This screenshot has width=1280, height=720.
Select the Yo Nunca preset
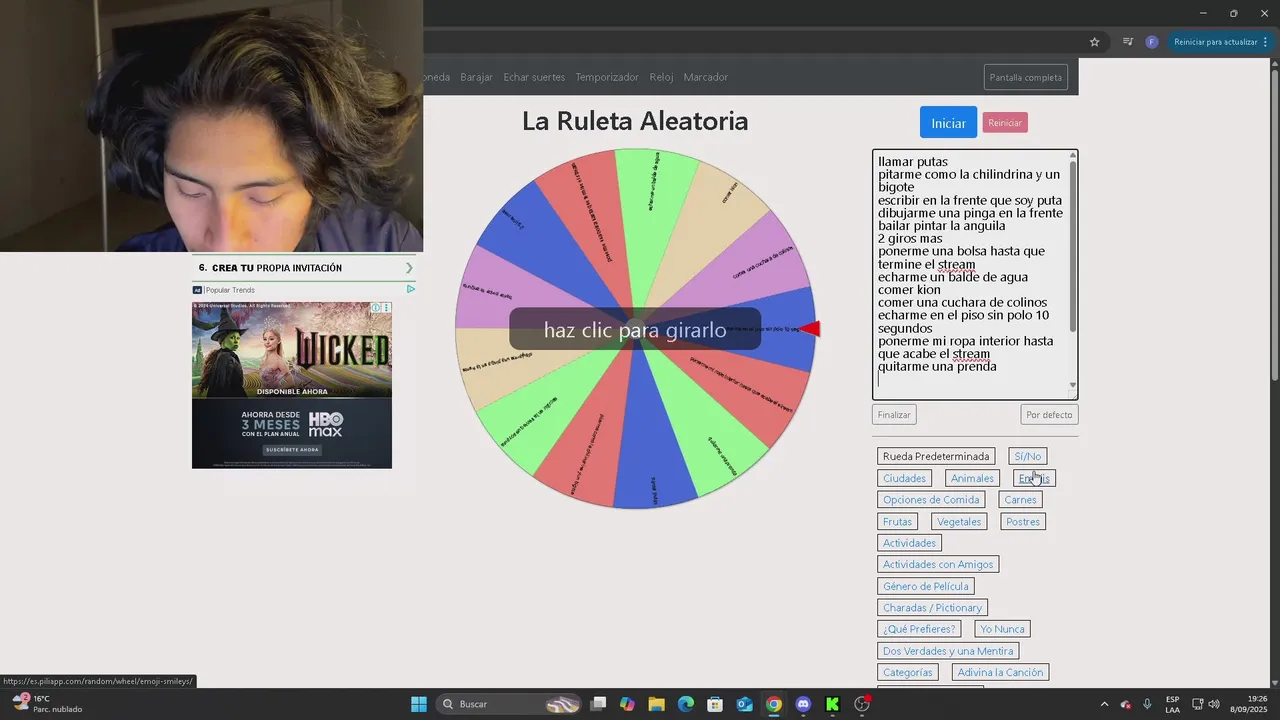coord(1002,629)
